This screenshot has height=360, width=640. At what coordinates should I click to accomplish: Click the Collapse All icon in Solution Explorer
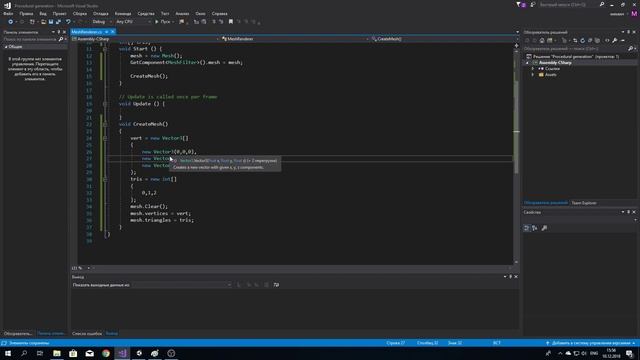point(590,40)
